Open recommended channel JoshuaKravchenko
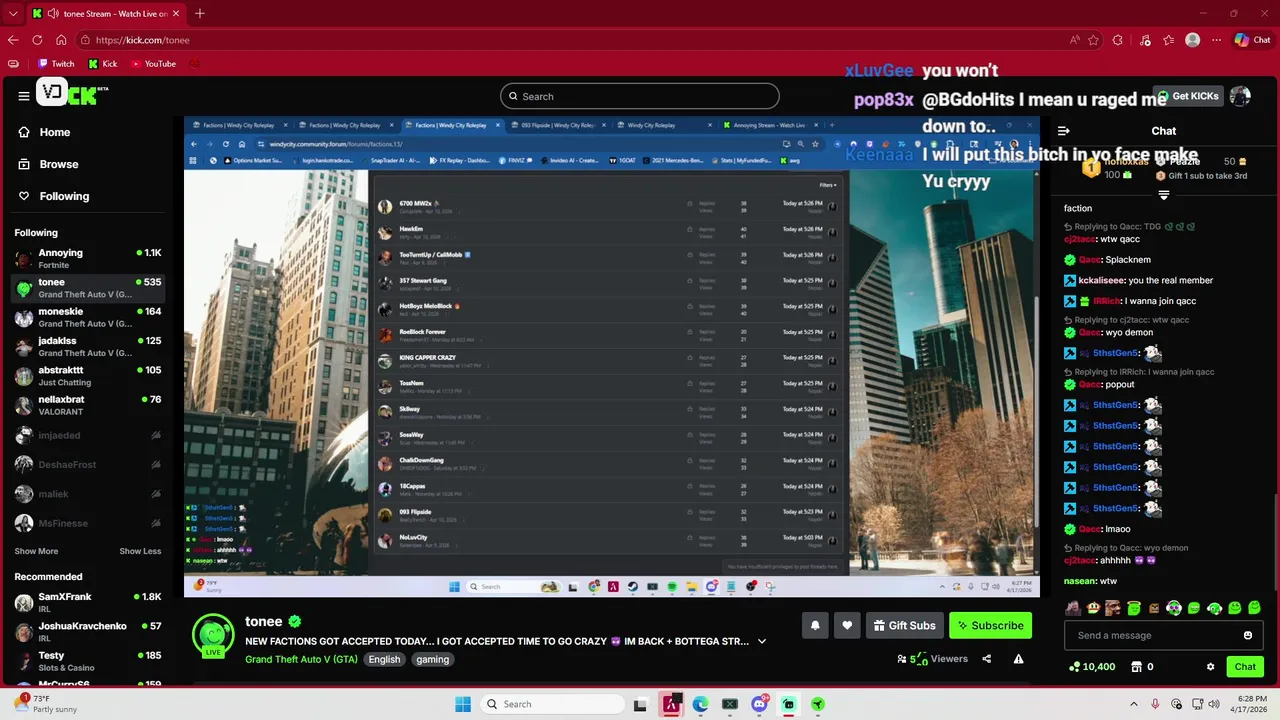Viewport: 1280px width, 720px height. tap(88, 631)
